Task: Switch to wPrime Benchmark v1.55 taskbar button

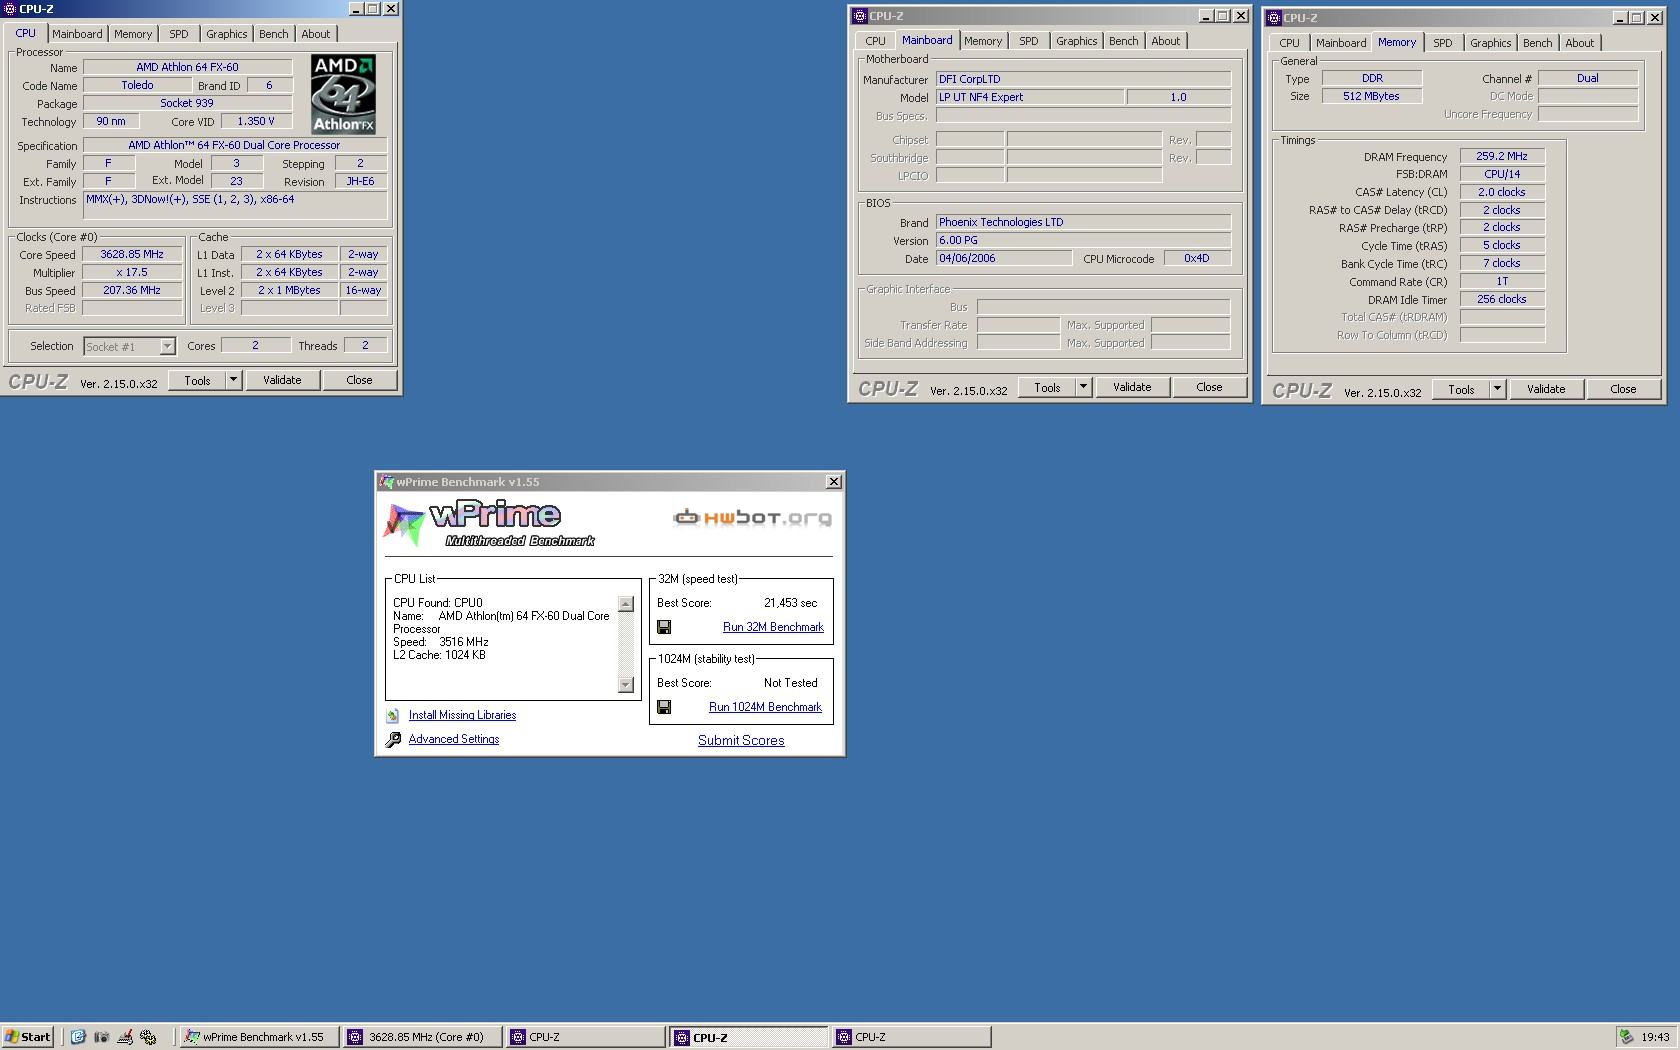Action: [258, 1037]
